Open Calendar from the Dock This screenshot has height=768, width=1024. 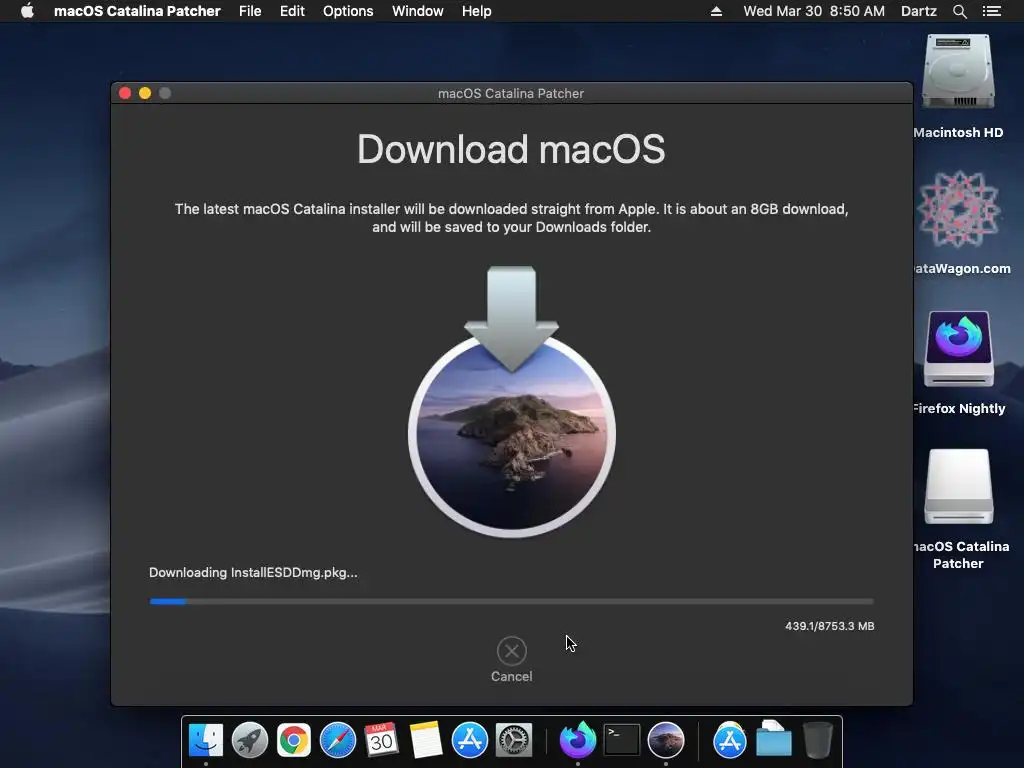[381, 740]
